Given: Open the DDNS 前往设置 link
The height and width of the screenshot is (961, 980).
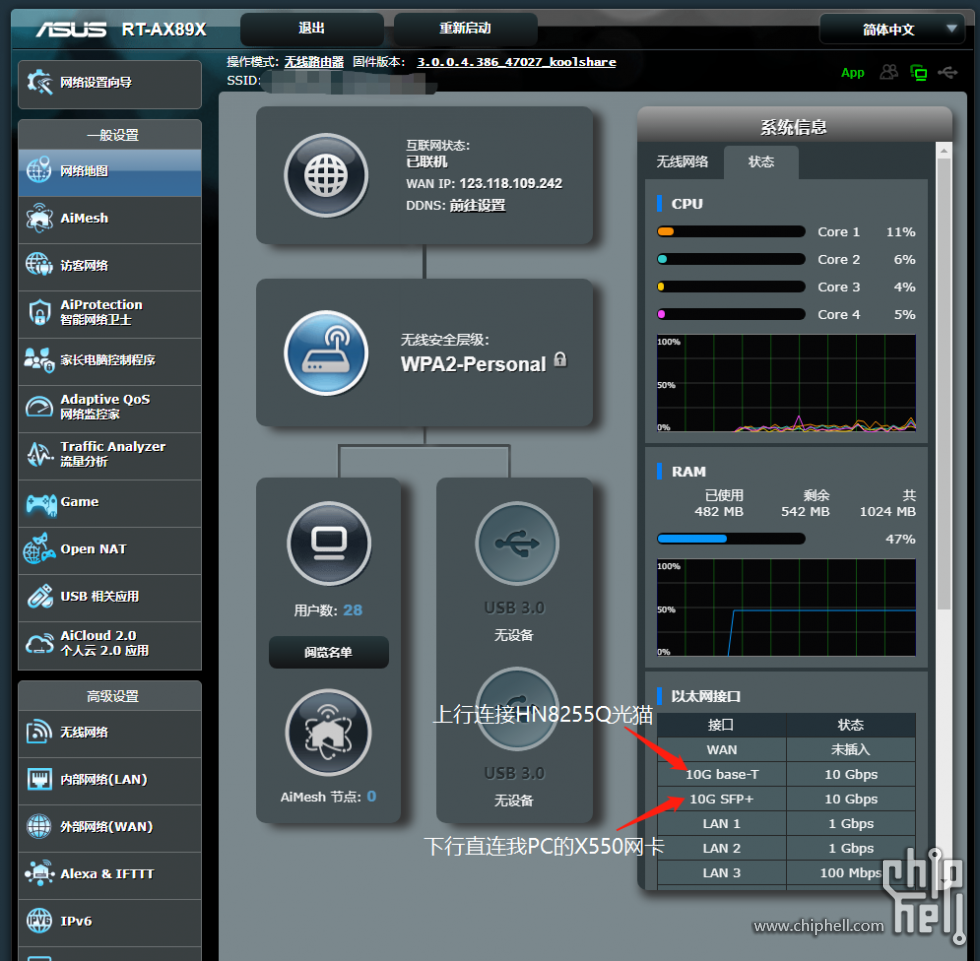Looking at the screenshot, I should [x=478, y=206].
